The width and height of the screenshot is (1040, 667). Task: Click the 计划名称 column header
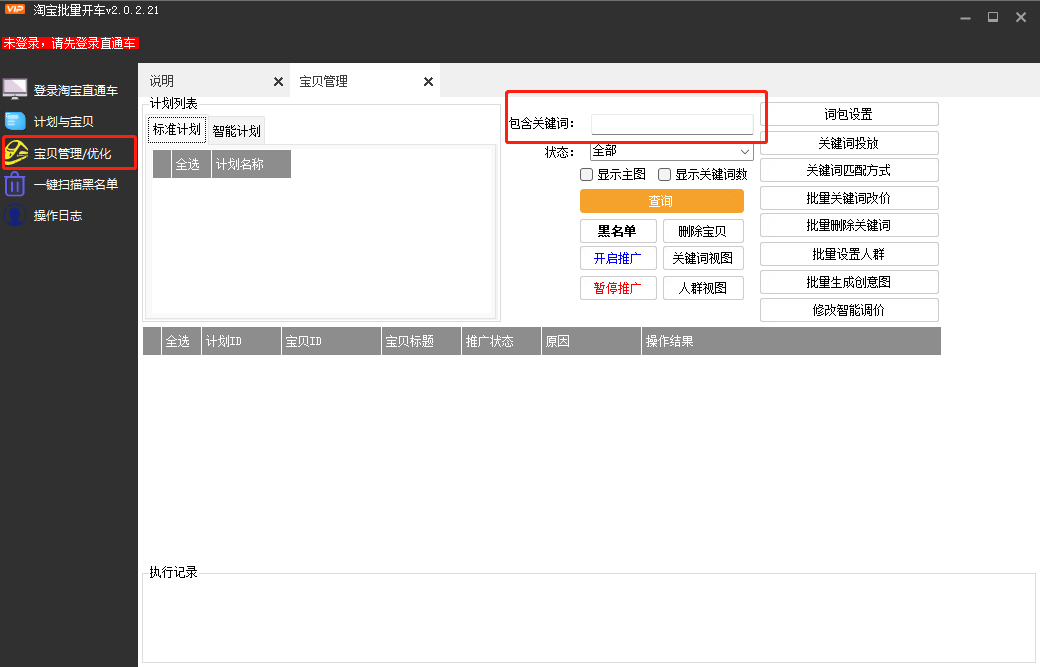point(251,164)
